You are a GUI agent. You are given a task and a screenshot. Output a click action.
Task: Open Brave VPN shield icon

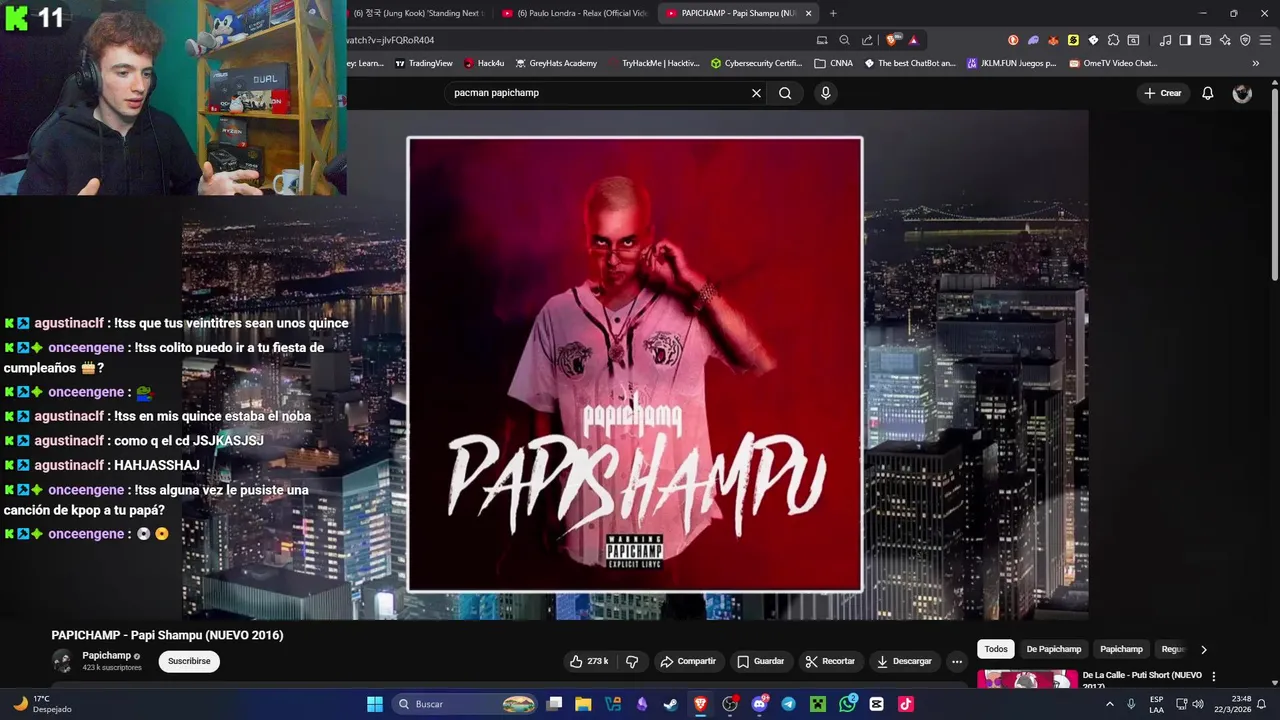[x=1245, y=40]
